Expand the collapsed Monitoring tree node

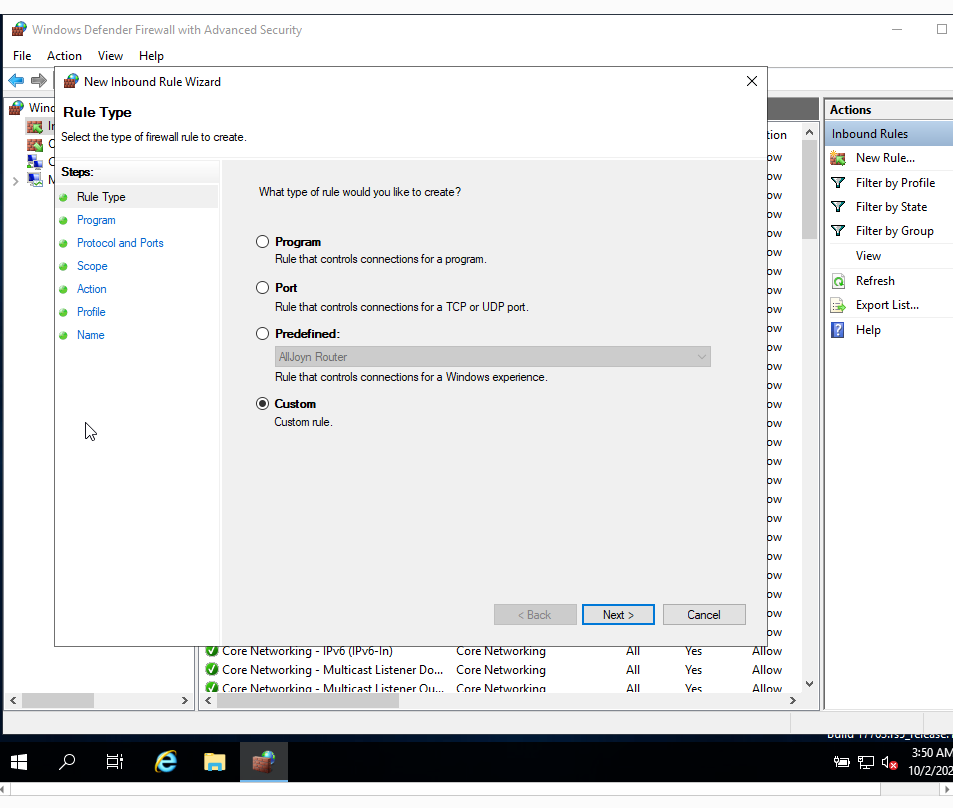pyautogui.click(x=15, y=181)
